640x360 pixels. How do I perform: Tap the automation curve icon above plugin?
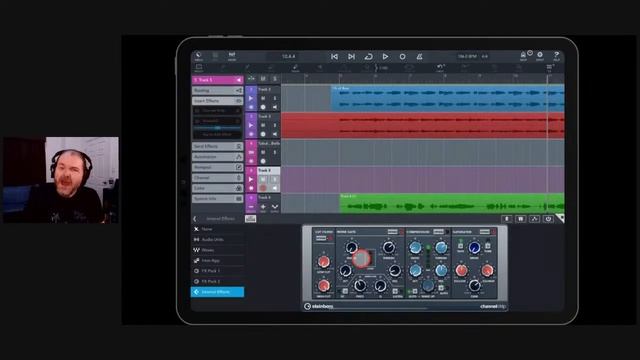coord(534,219)
